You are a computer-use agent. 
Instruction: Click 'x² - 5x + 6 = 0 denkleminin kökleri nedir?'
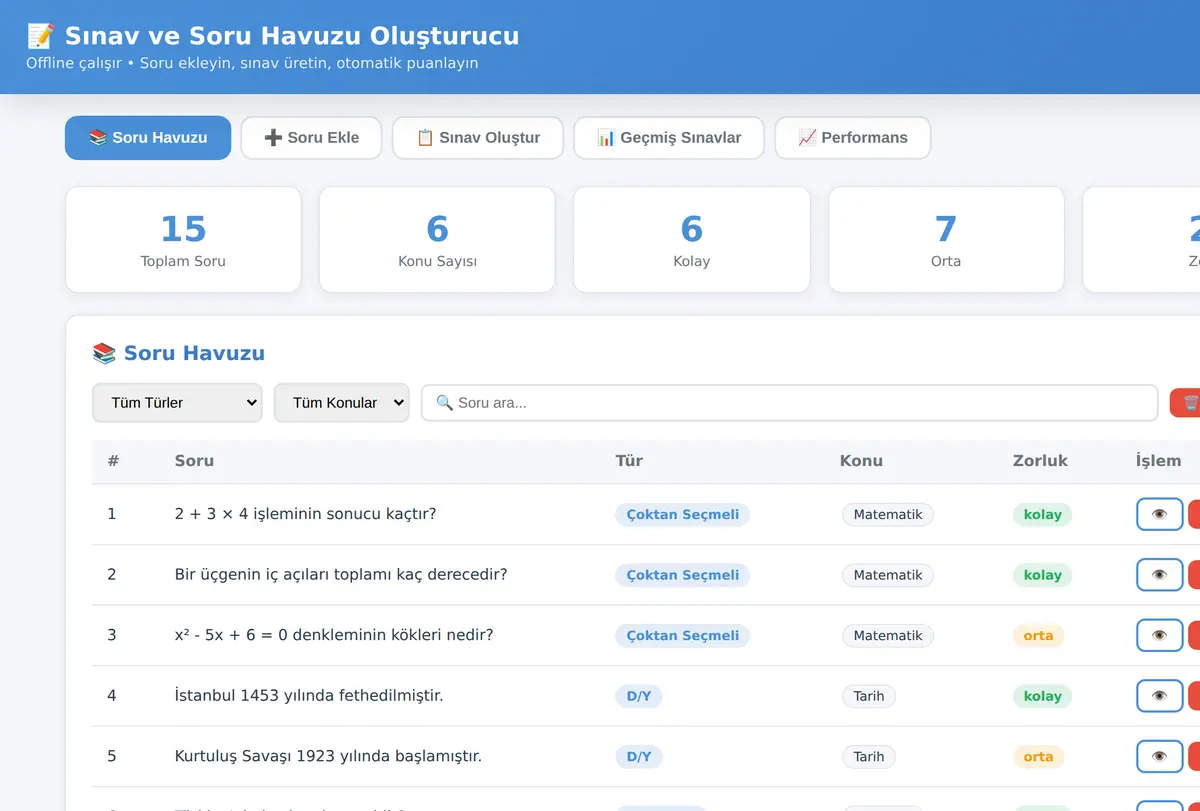tap(334, 635)
